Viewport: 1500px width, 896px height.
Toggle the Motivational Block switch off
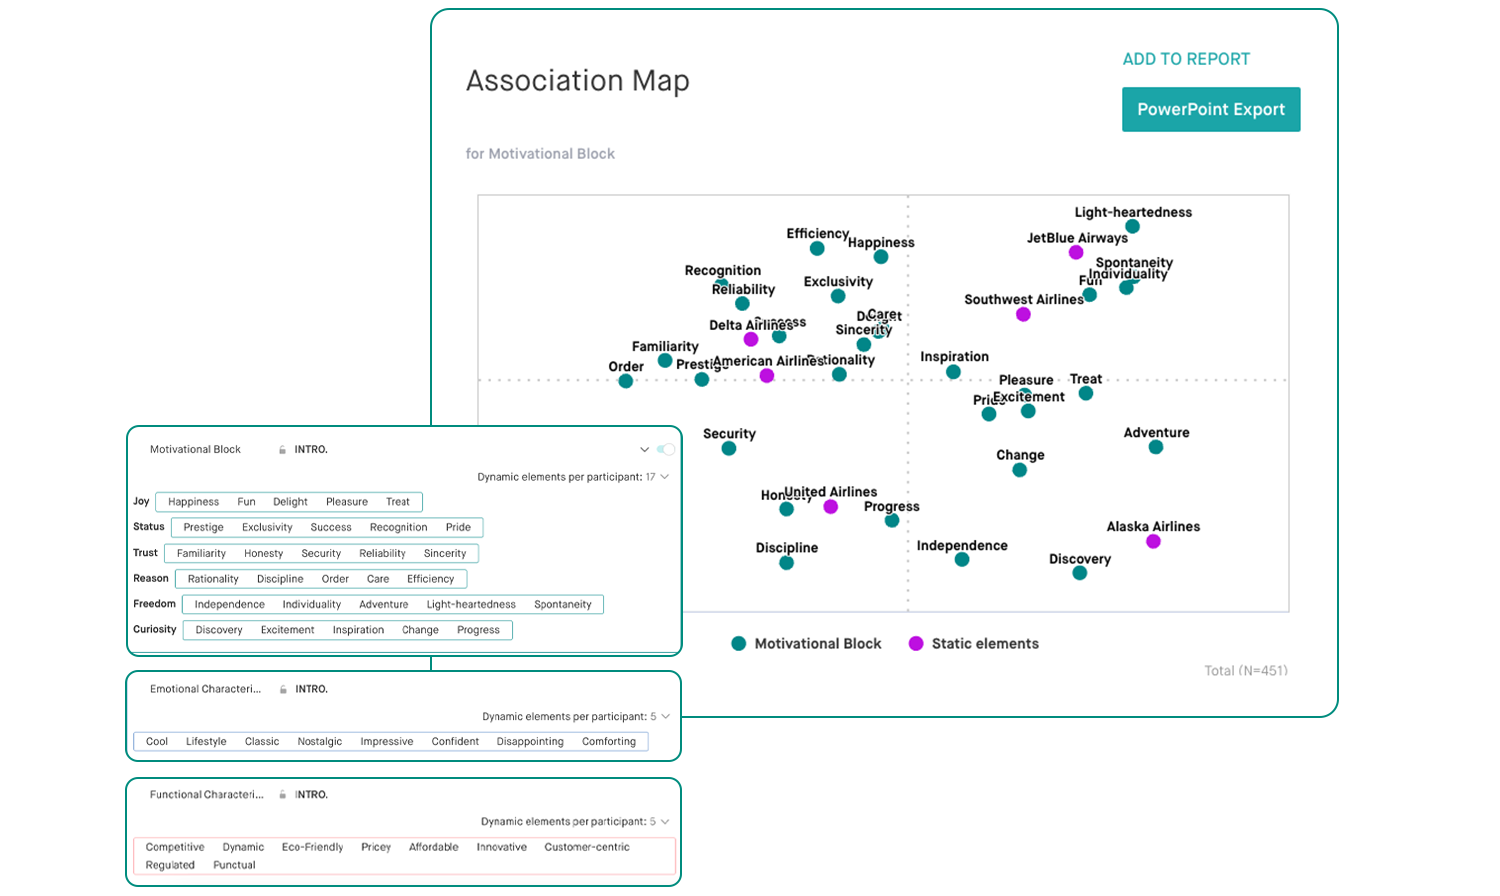(666, 450)
